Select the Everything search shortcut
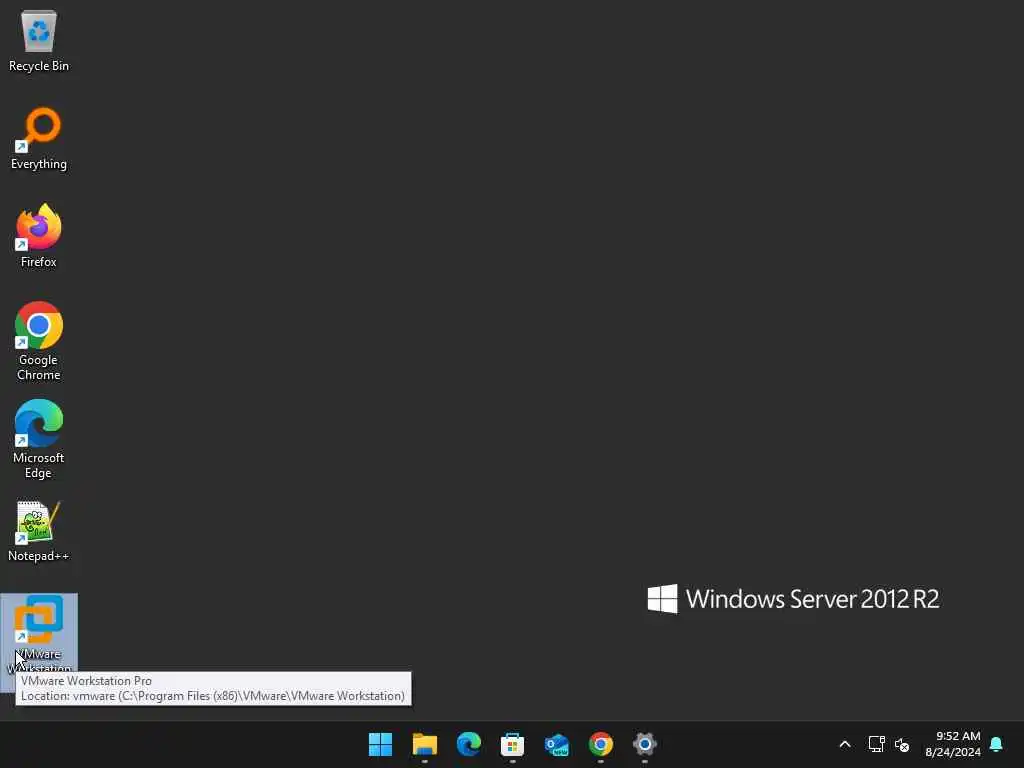The height and width of the screenshot is (768, 1024). 39,138
